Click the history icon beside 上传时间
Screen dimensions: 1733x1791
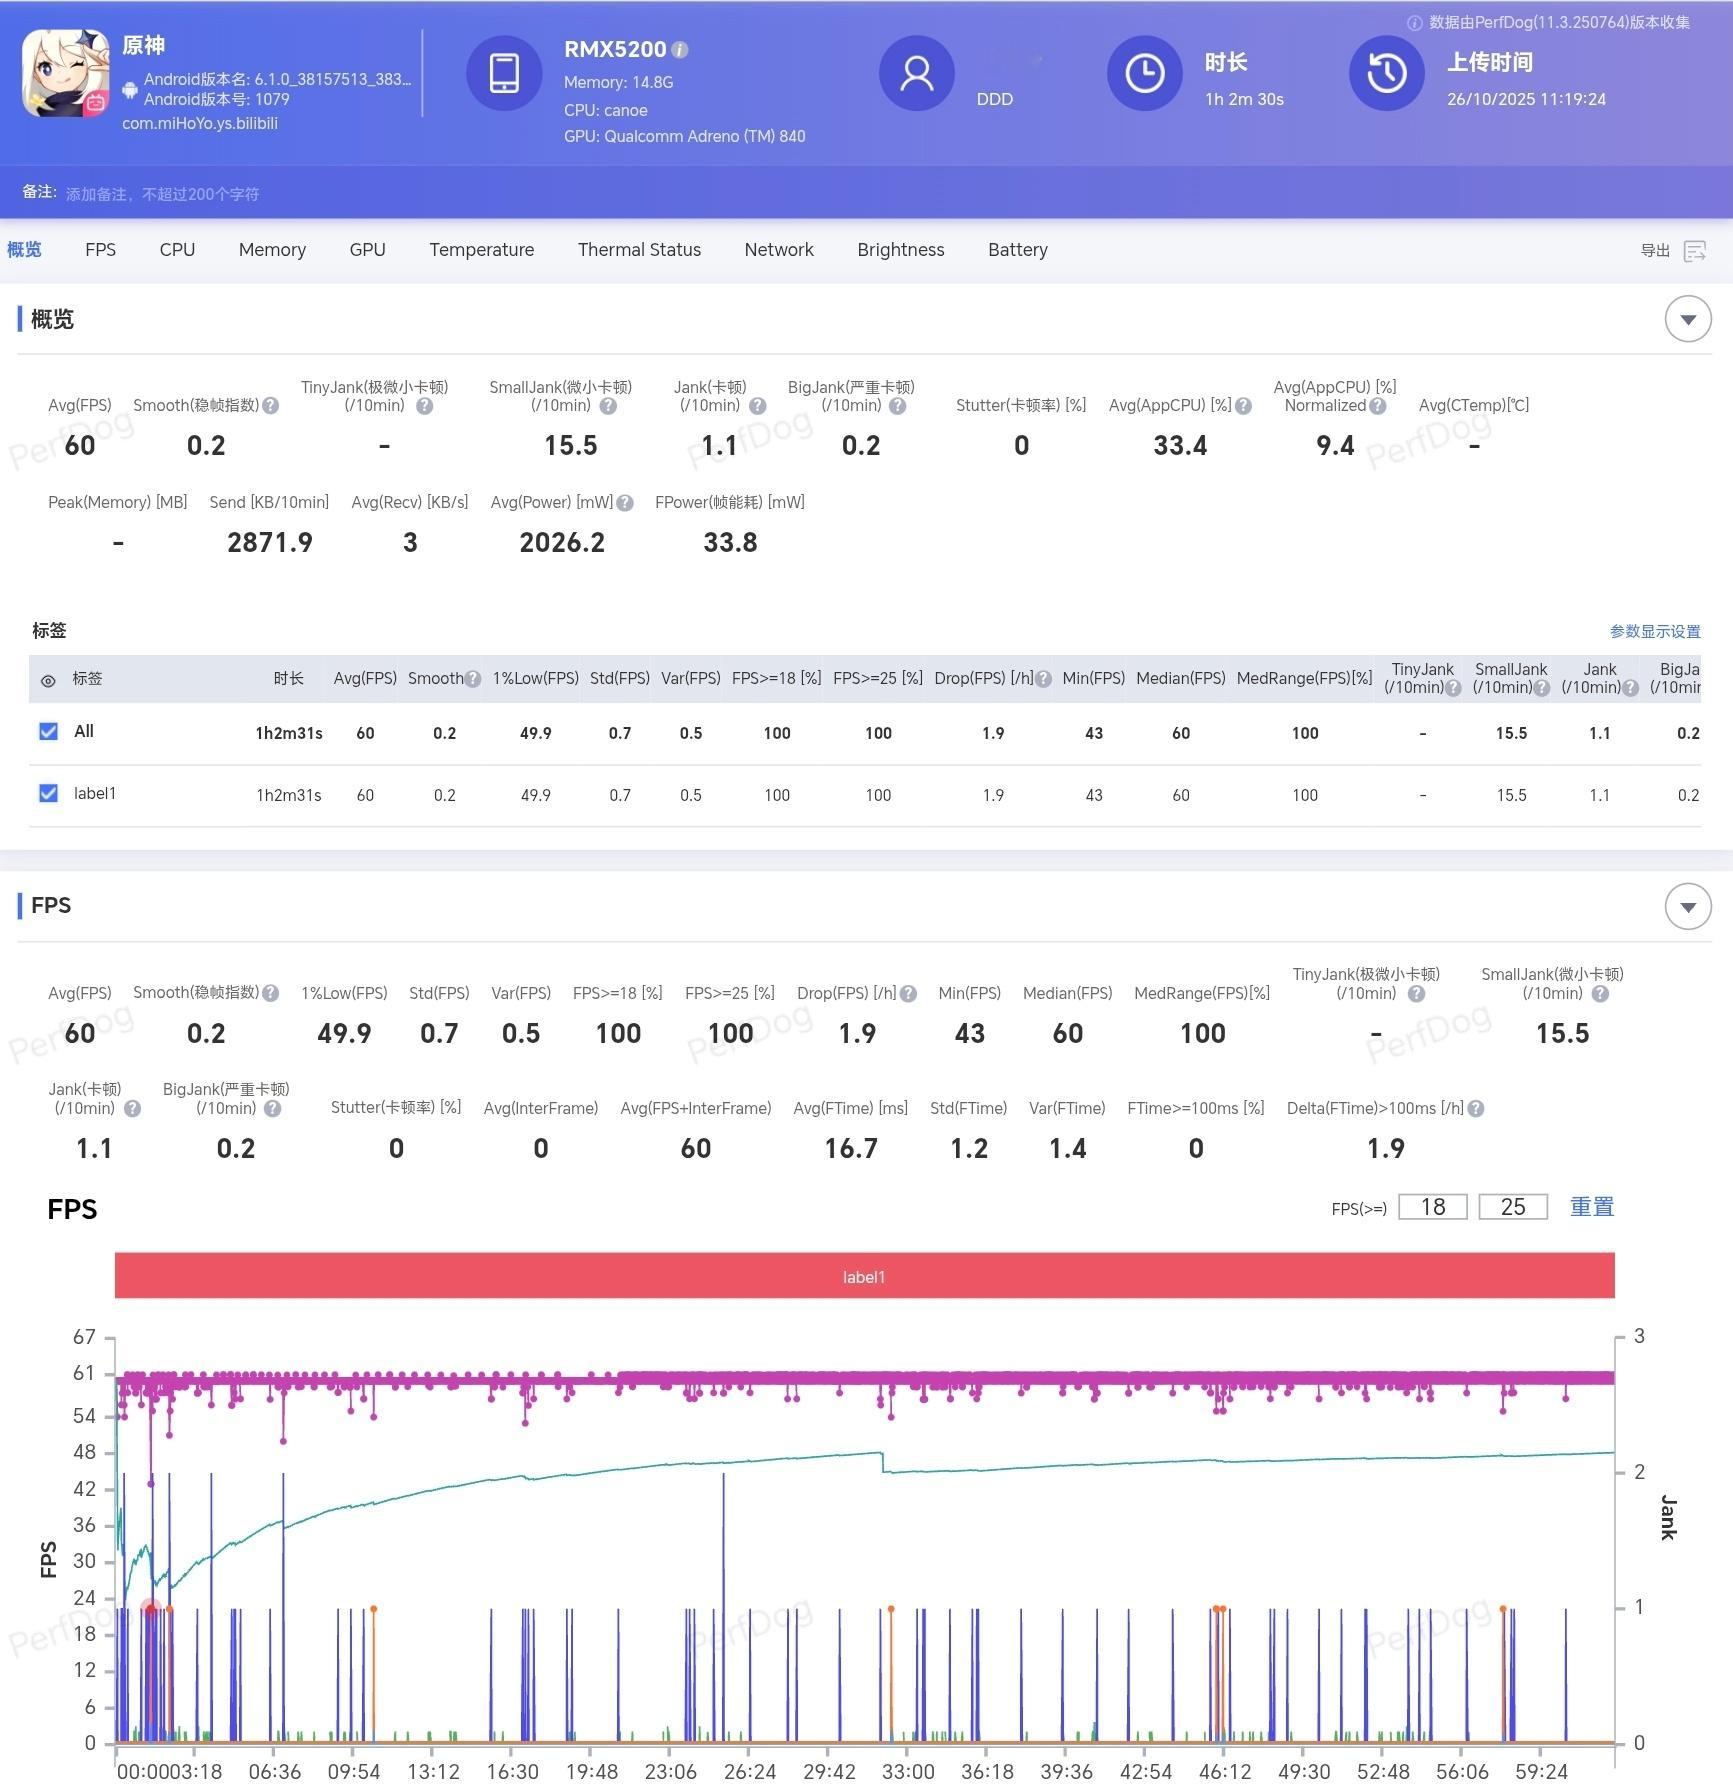(1387, 73)
